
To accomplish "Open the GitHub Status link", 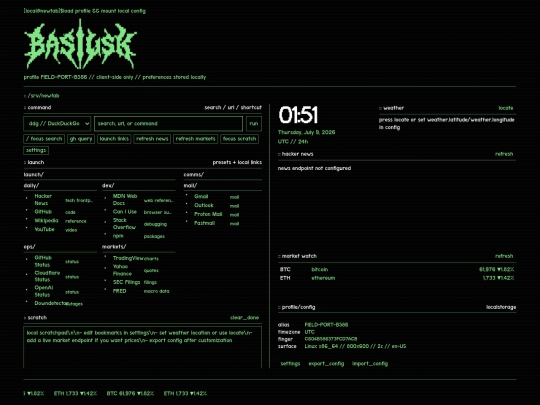I will click(43, 261).
